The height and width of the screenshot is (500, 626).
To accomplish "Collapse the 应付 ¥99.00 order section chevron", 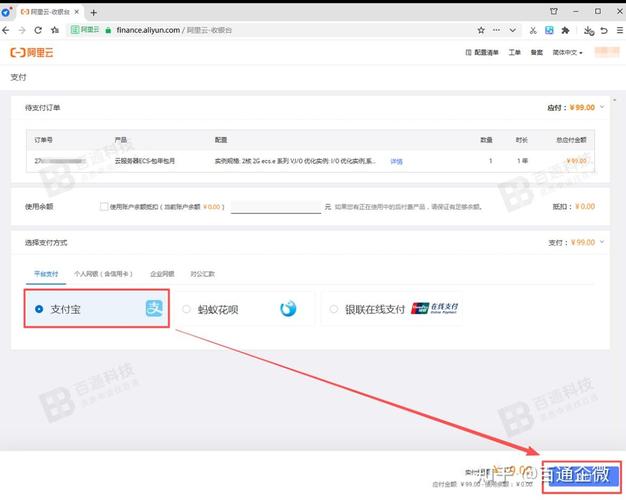I will pos(602,107).
